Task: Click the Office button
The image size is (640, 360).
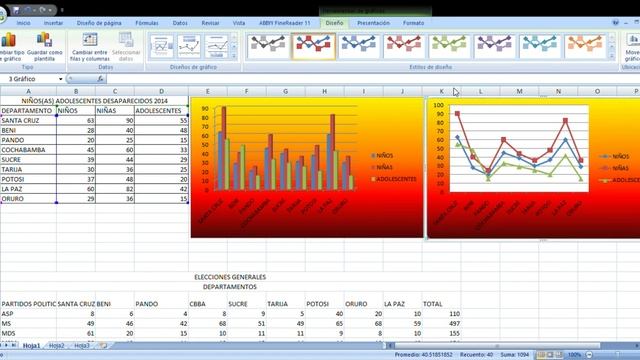Action: [2, 15]
